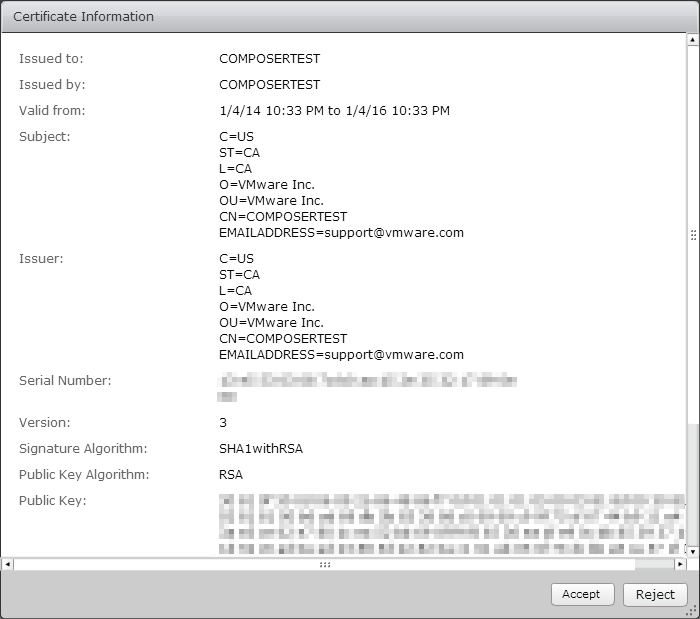
Task: Click the RSA public key algorithm value
Action: pos(231,474)
